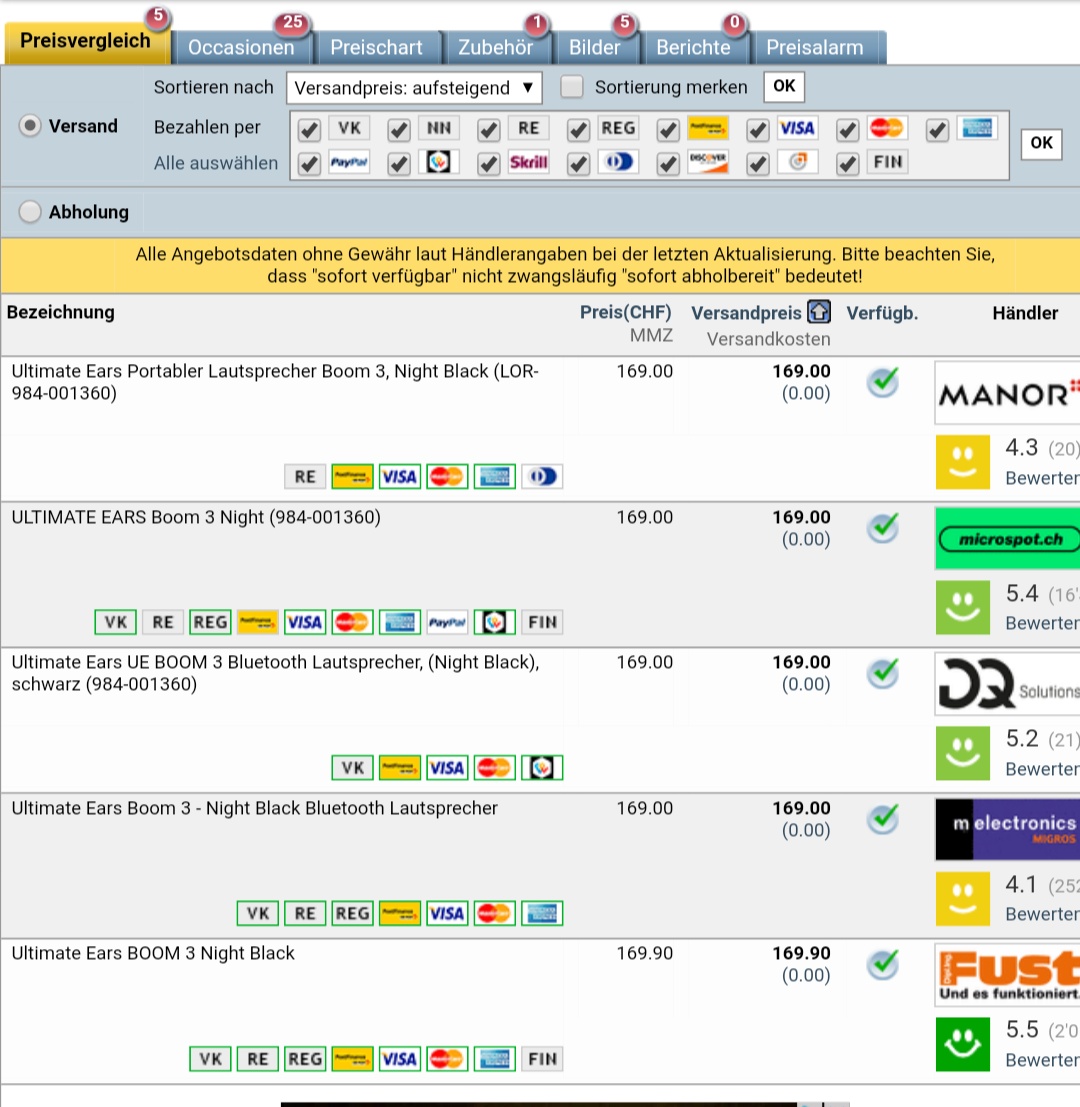Open the Sortieren nach dropdown

[414, 88]
